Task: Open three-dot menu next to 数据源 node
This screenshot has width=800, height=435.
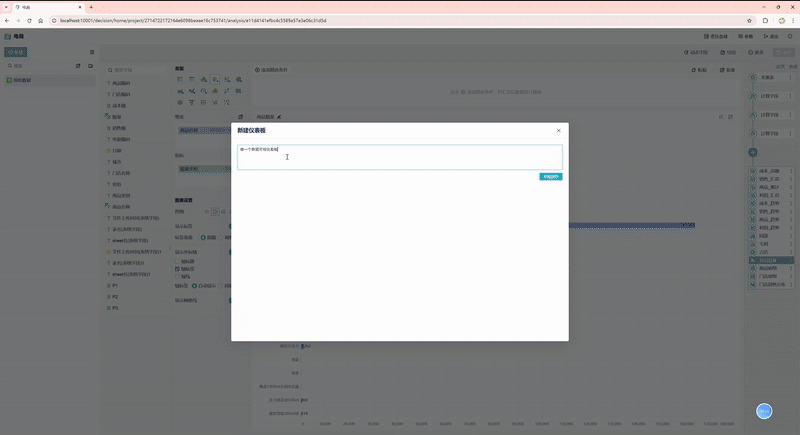Action: click(x=792, y=77)
